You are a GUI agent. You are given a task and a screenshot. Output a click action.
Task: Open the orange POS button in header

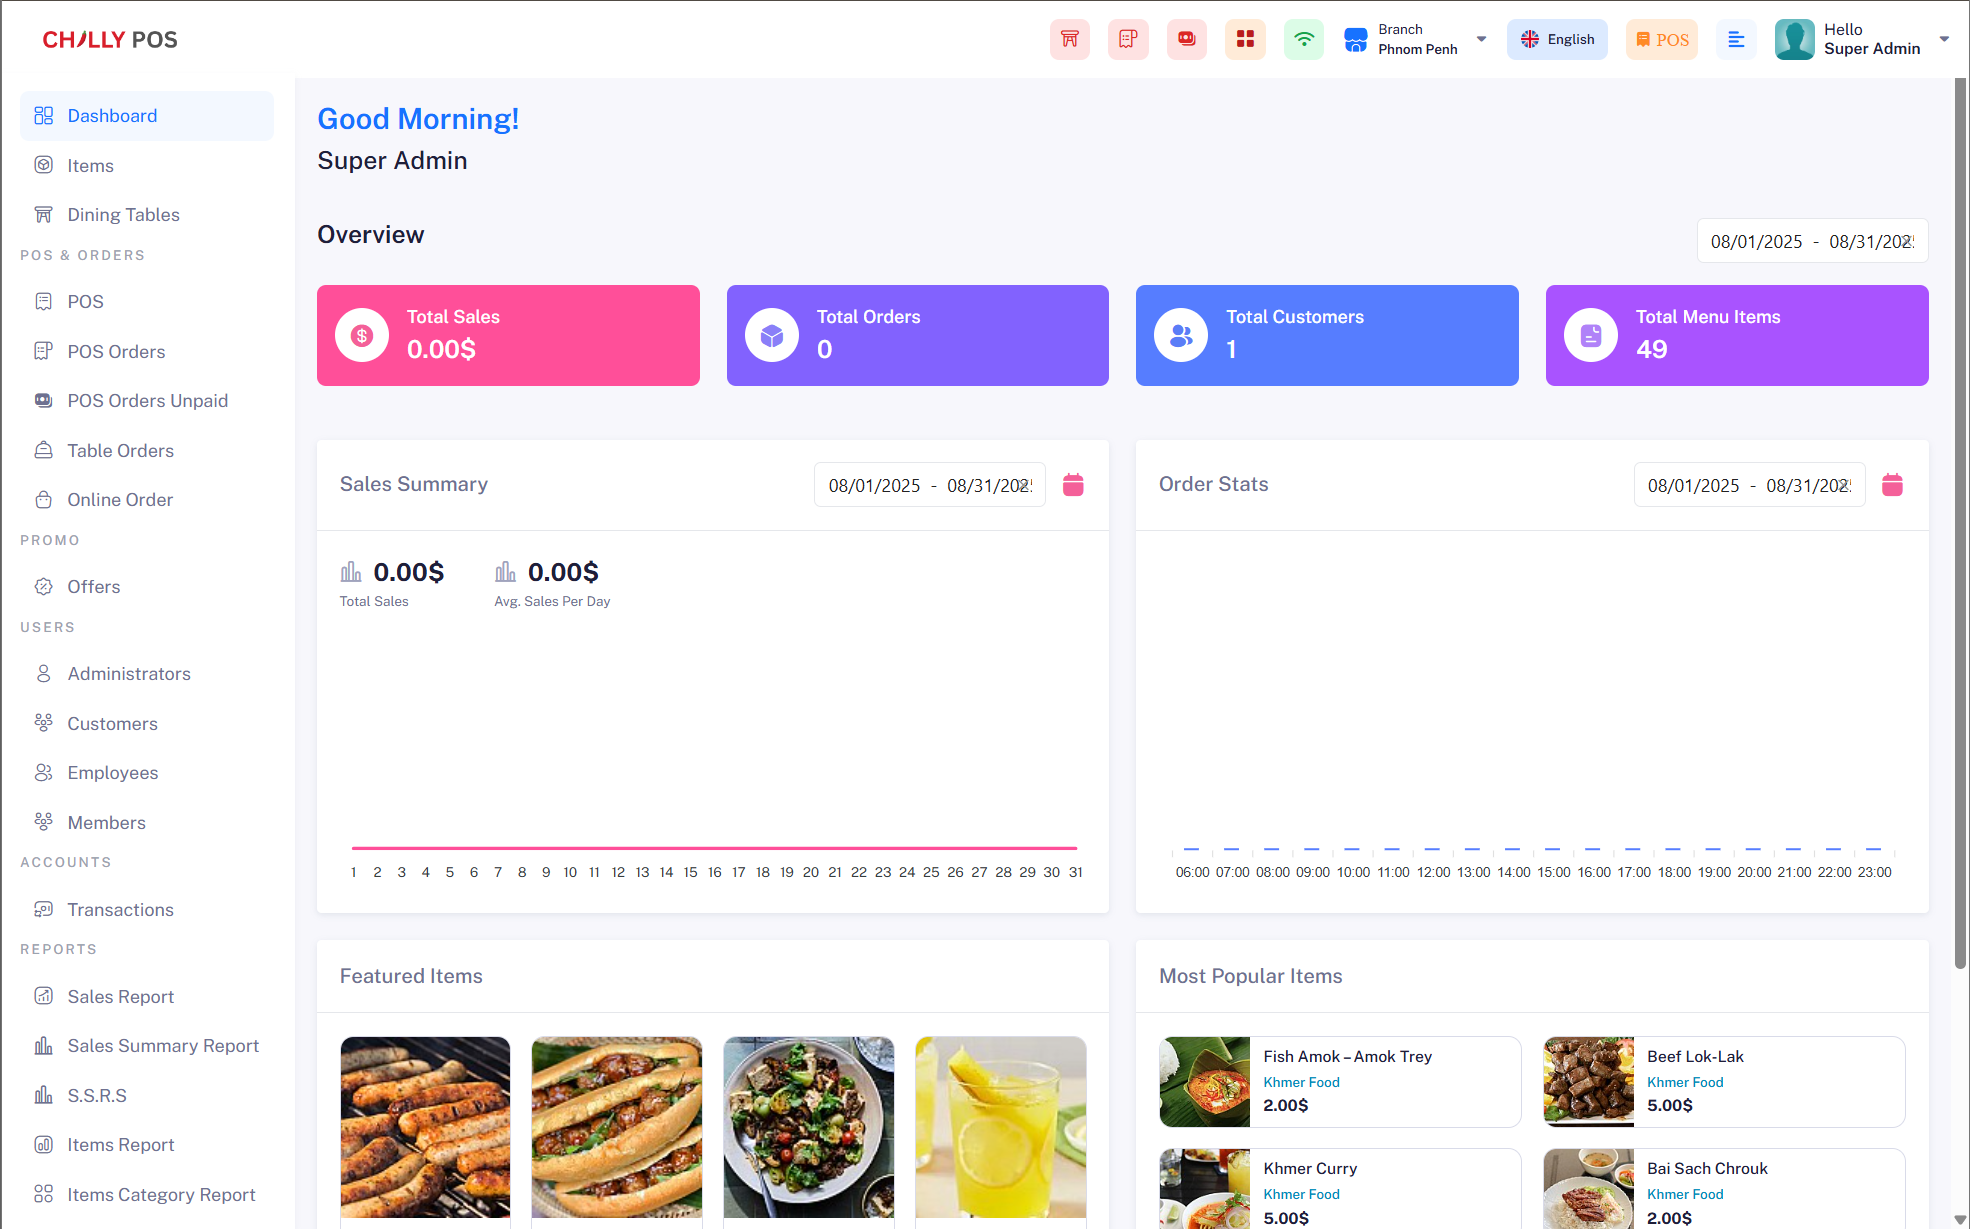click(x=1661, y=40)
